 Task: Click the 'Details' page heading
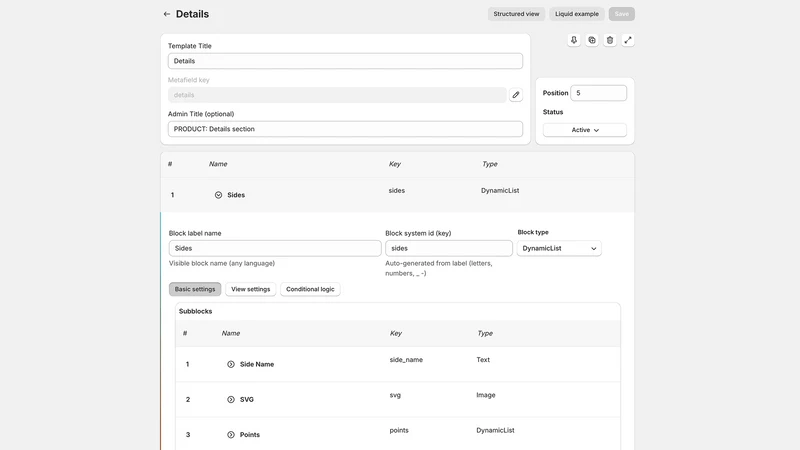pyautogui.click(x=192, y=14)
